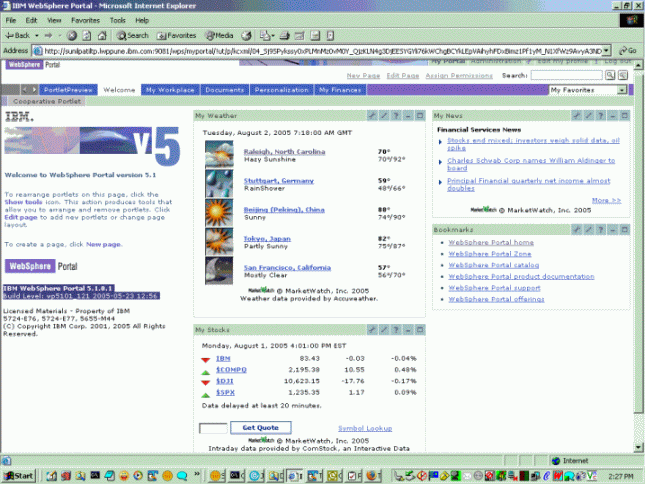Click the stock symbol input field
645x484 pixels.
pyautogui.click(x=212, y=428)
